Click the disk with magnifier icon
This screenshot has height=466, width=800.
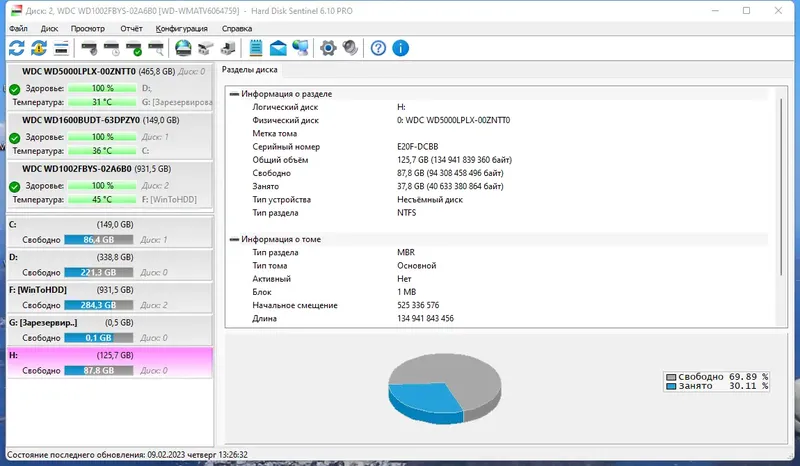156,49
